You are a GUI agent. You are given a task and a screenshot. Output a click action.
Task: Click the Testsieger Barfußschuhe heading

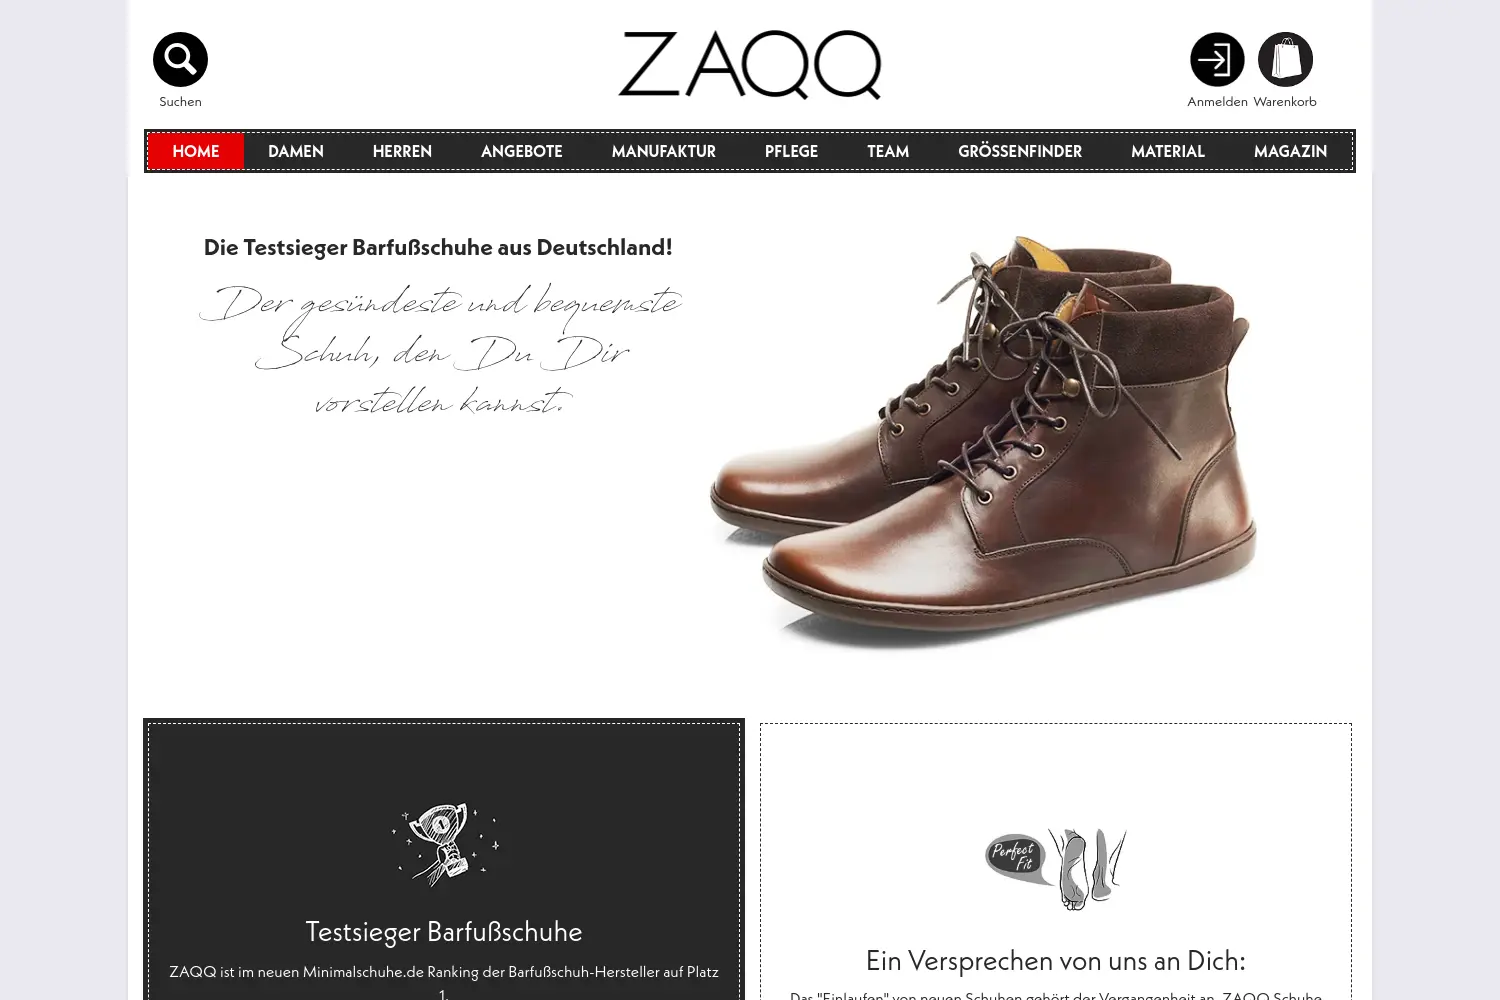[444, 932]
